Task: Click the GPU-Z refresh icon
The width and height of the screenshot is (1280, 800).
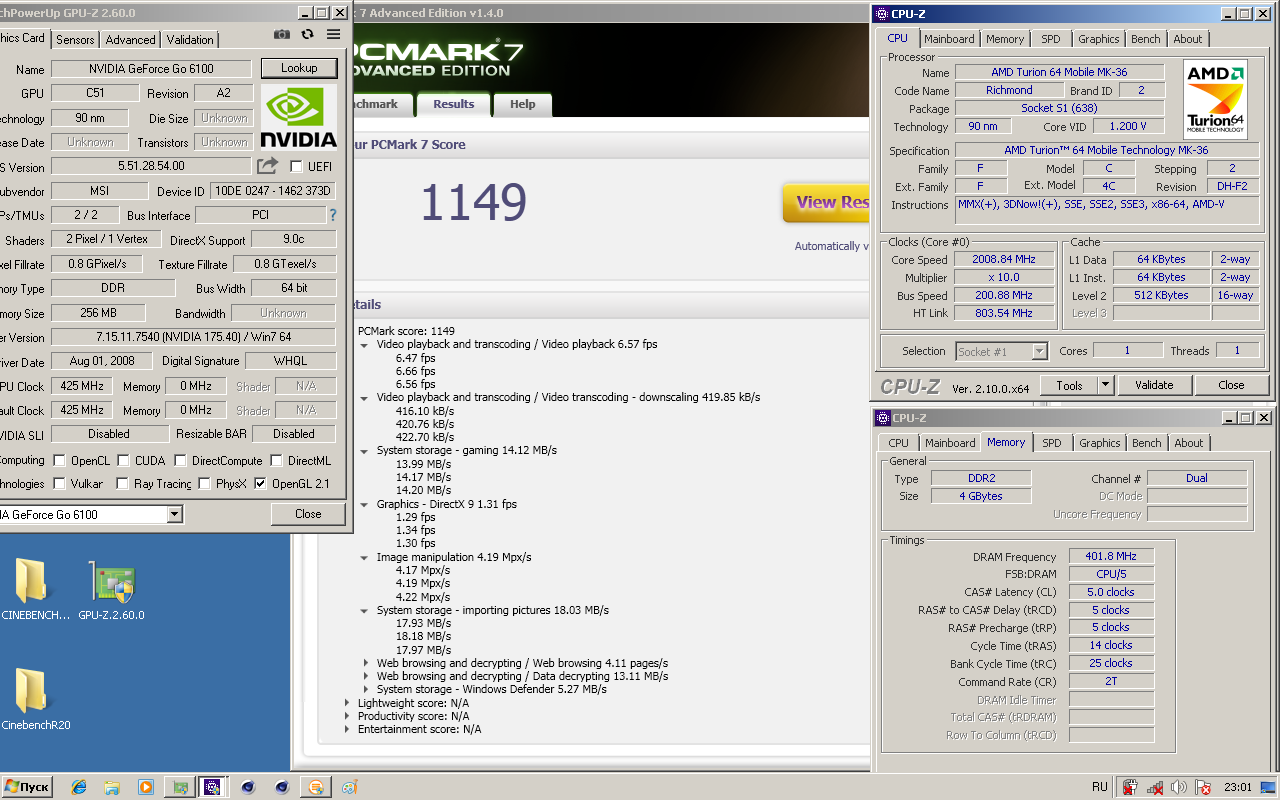Action: click(307, 35)
